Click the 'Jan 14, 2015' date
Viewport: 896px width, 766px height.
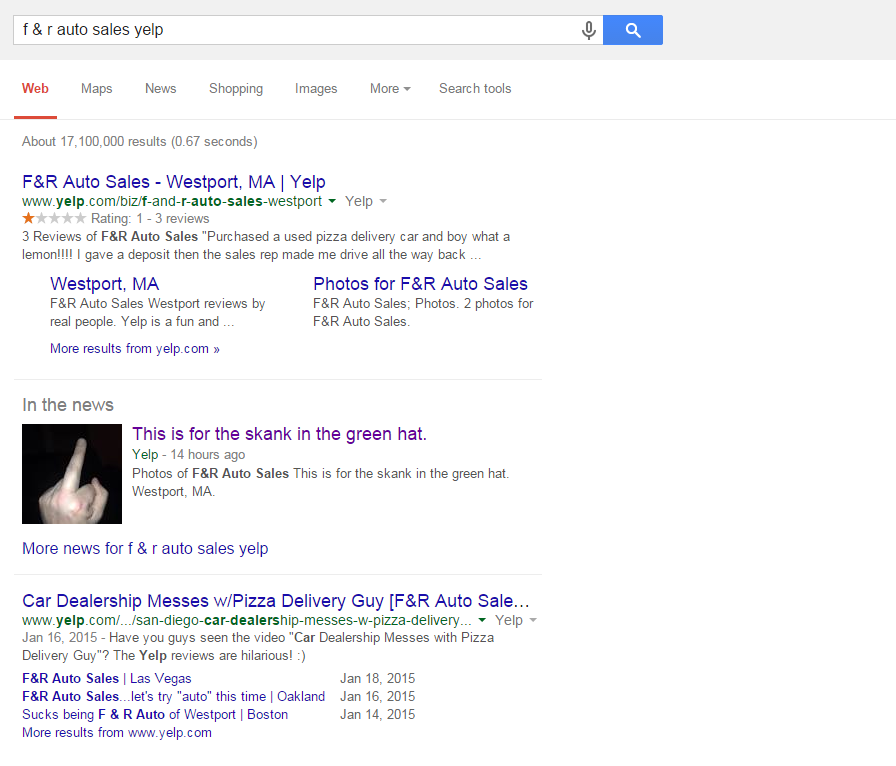tap(378, 715)
